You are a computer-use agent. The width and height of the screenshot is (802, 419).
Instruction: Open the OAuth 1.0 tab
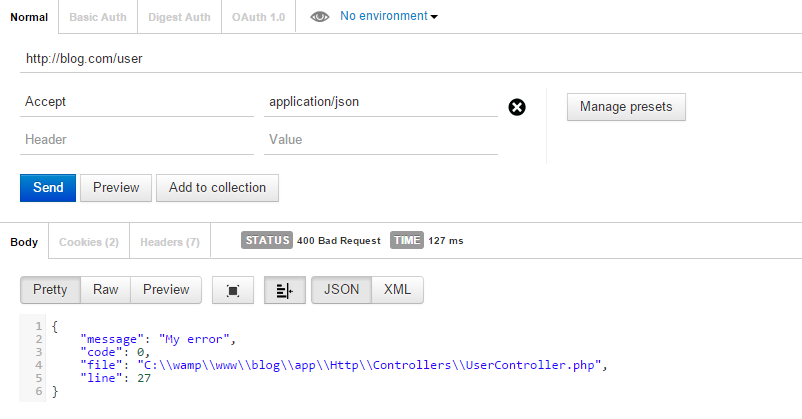[258, 17]
